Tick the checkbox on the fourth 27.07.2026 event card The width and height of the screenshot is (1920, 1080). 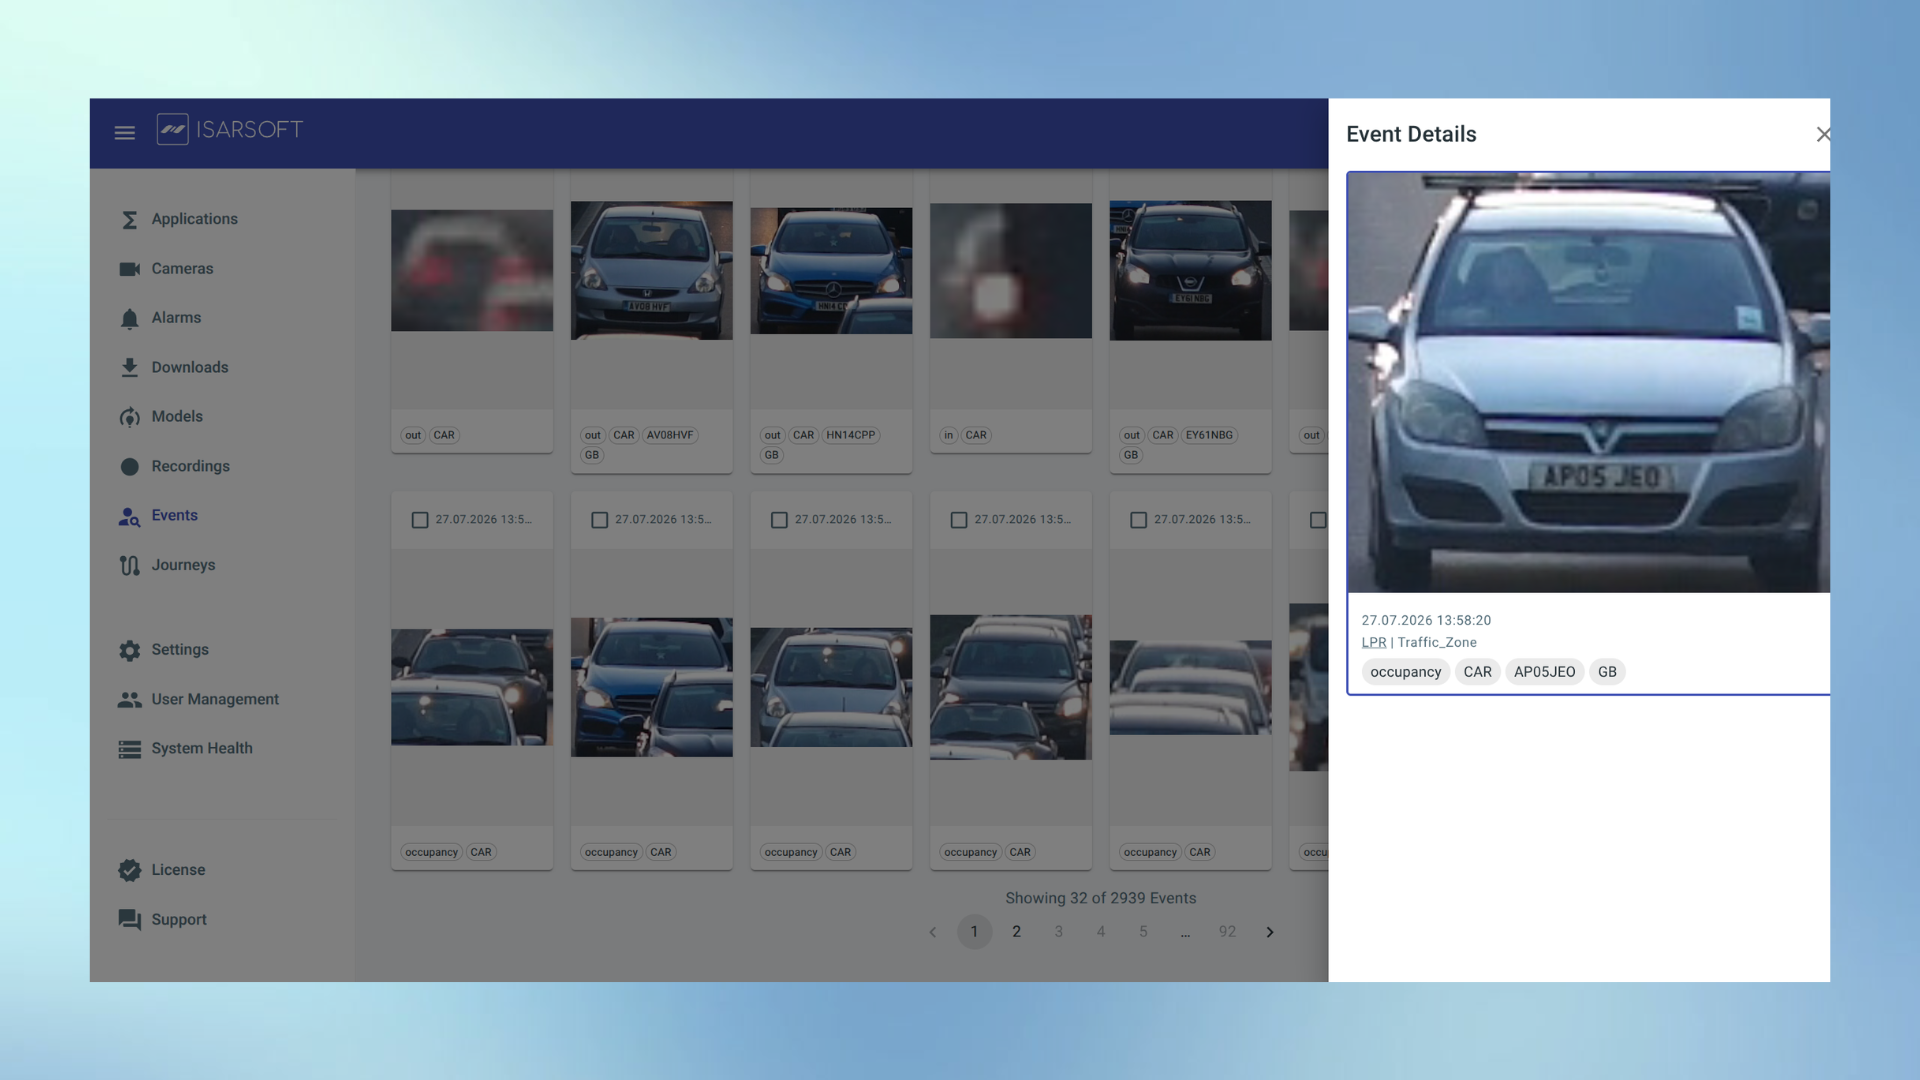click(x=959, y=520)
